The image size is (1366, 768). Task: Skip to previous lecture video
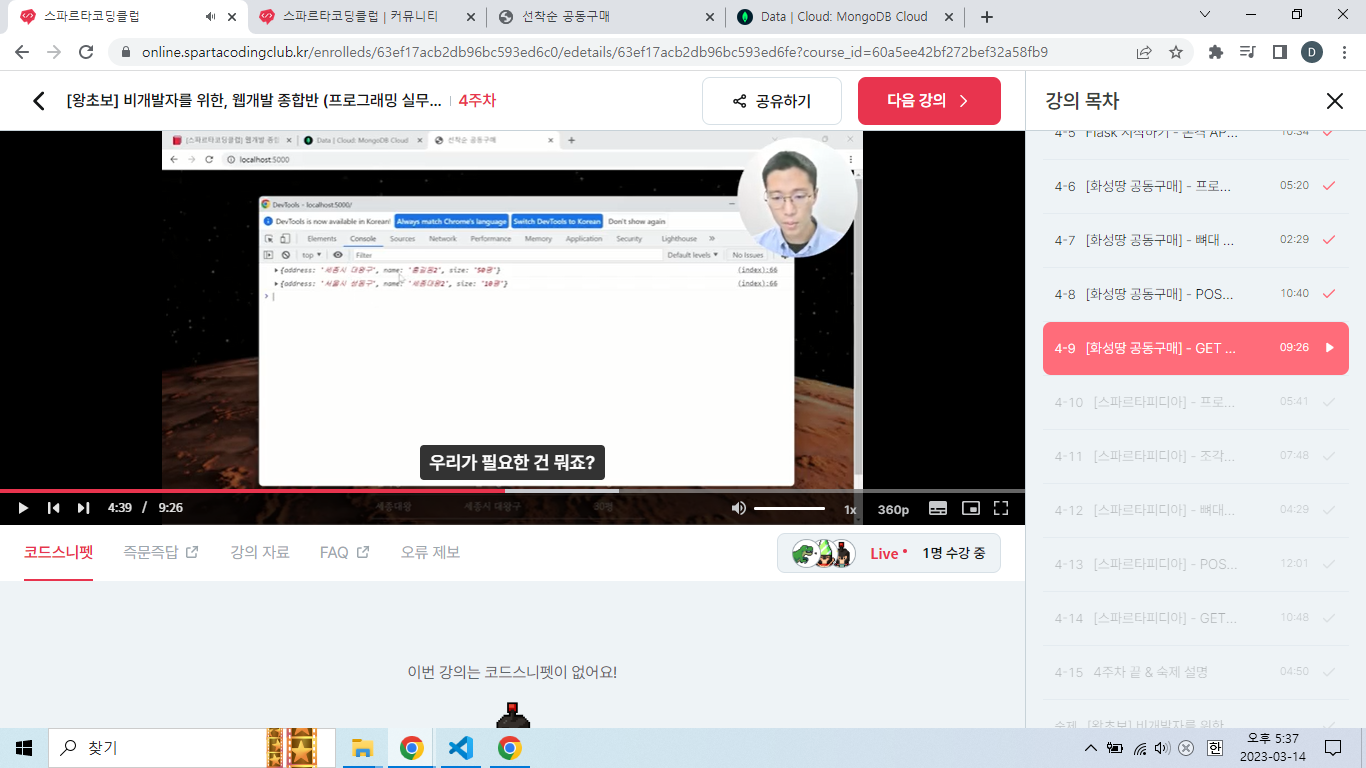point(54,508)
